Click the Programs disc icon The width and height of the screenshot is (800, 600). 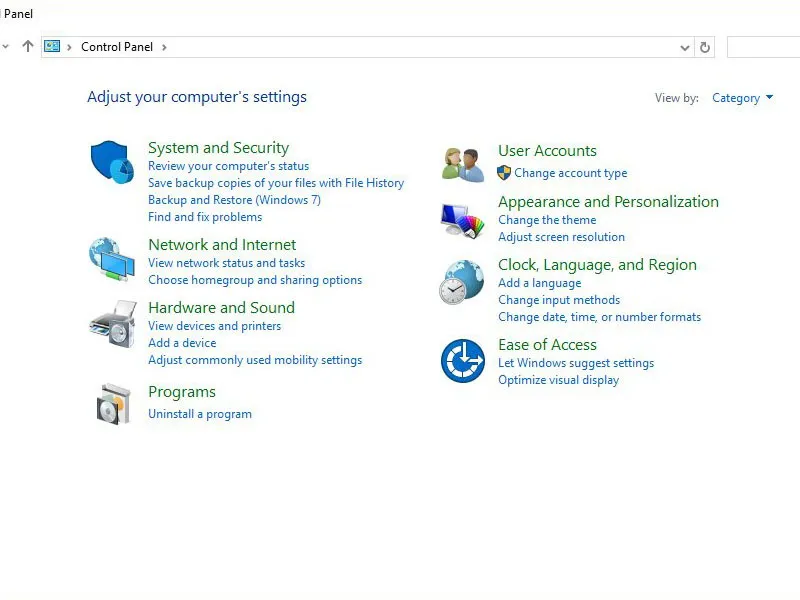tap(111, 403)
